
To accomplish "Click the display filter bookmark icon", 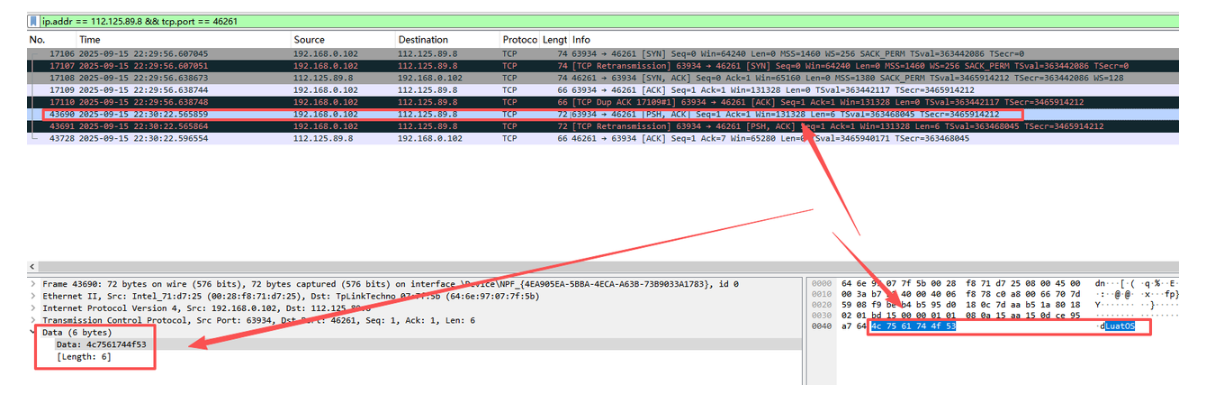I will pyautogui.click(x=34, y=21).
